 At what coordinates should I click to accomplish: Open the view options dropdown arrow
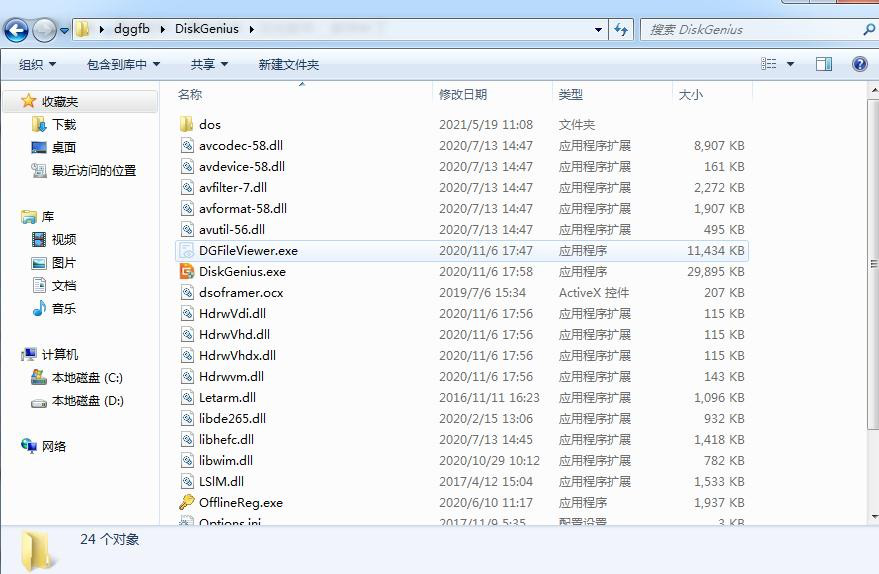click(x=790, y=64)
